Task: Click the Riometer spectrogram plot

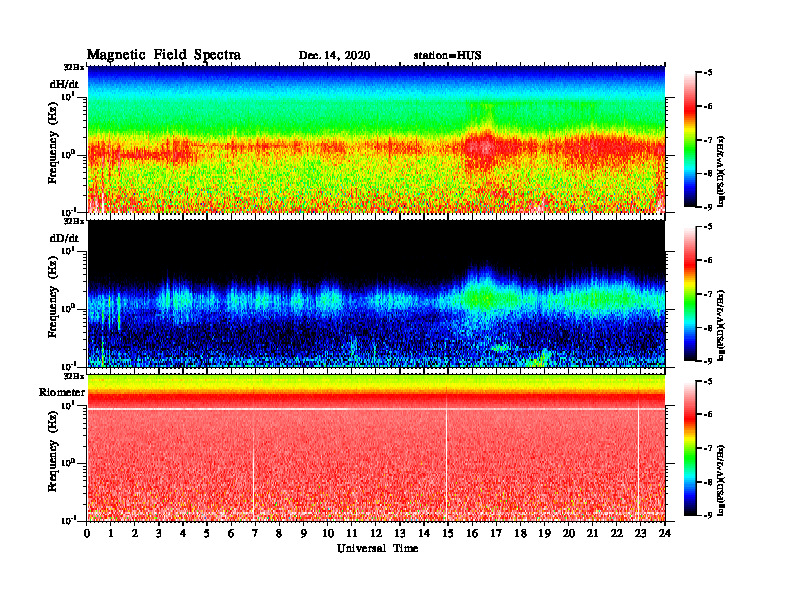Action: (376, 448)
